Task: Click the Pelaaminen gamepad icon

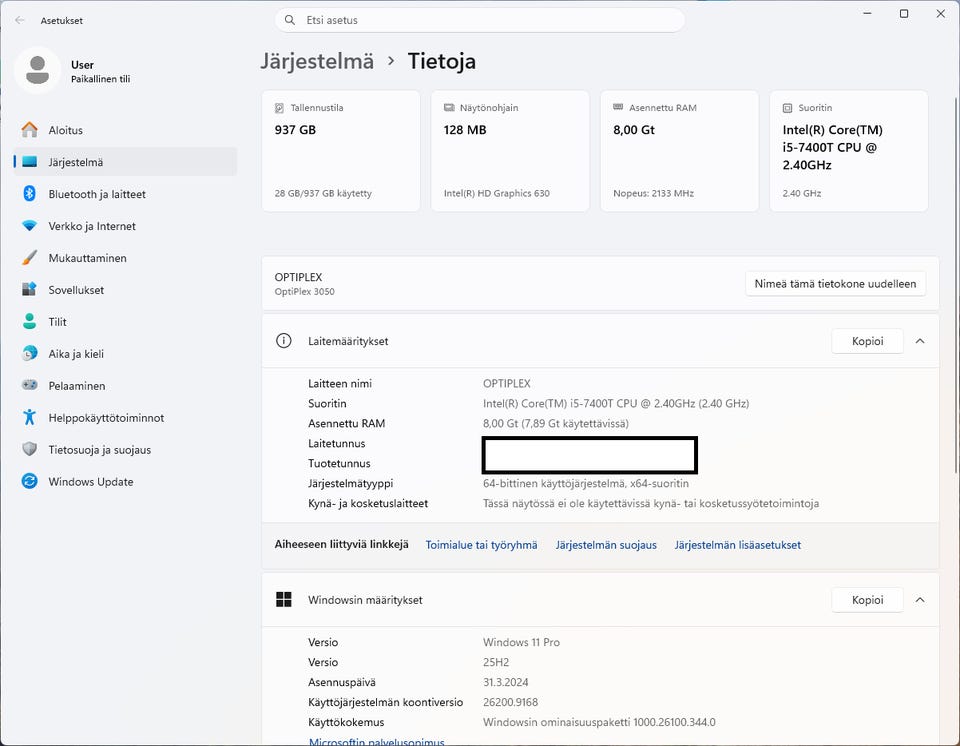Action: click(29, 385)
